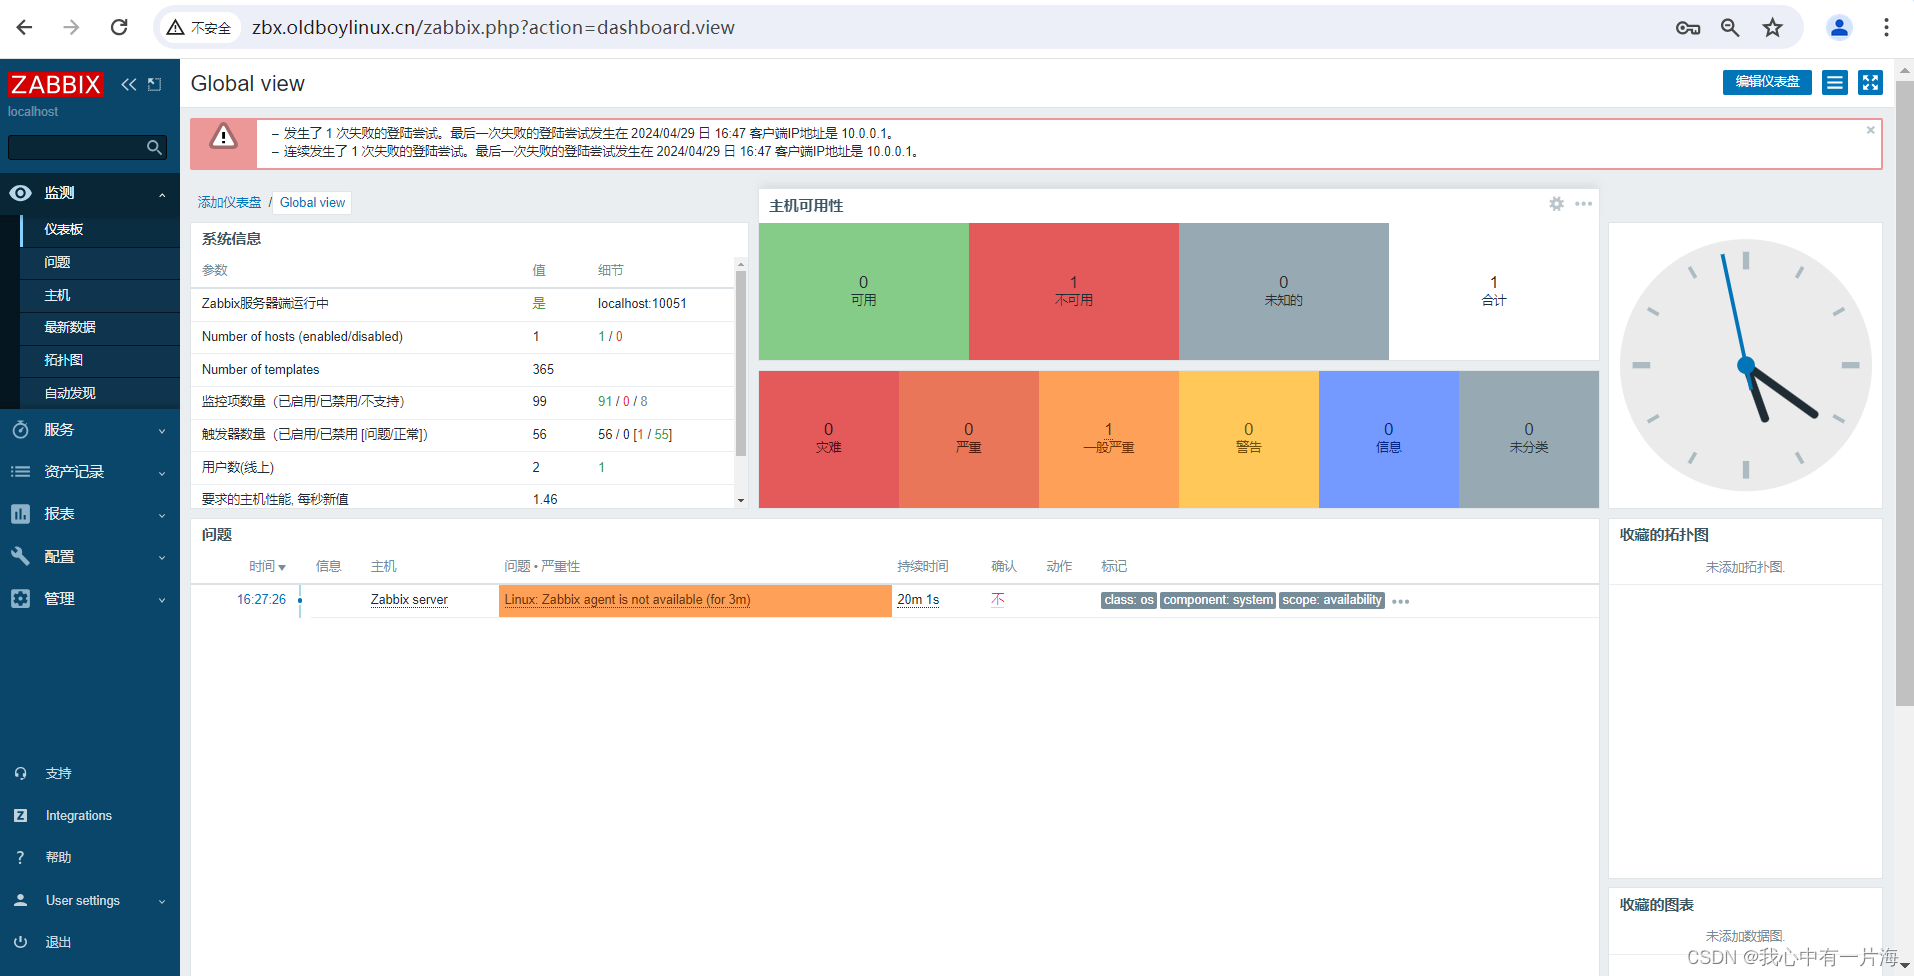Image resolution: width=1914 pixels, height=976 pixels.
Task: Click the 91 enabled items link
Action: coord(605,401)
